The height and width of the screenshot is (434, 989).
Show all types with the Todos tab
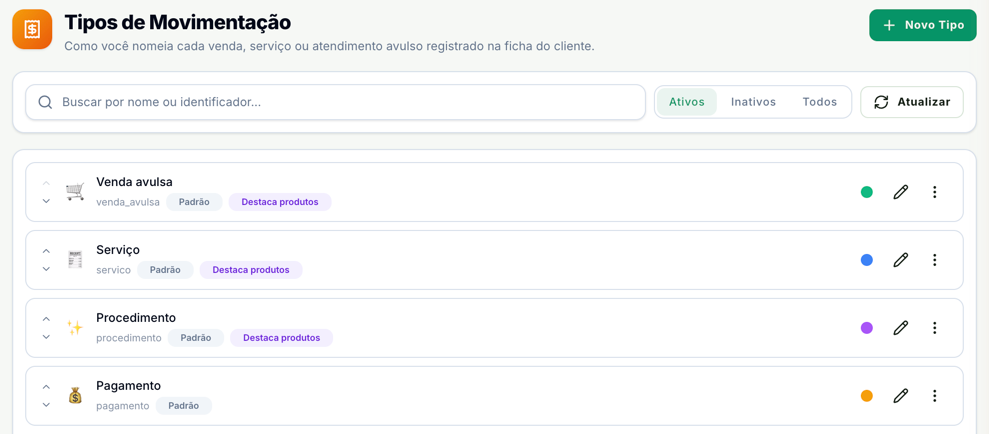(x=819, y=102)
